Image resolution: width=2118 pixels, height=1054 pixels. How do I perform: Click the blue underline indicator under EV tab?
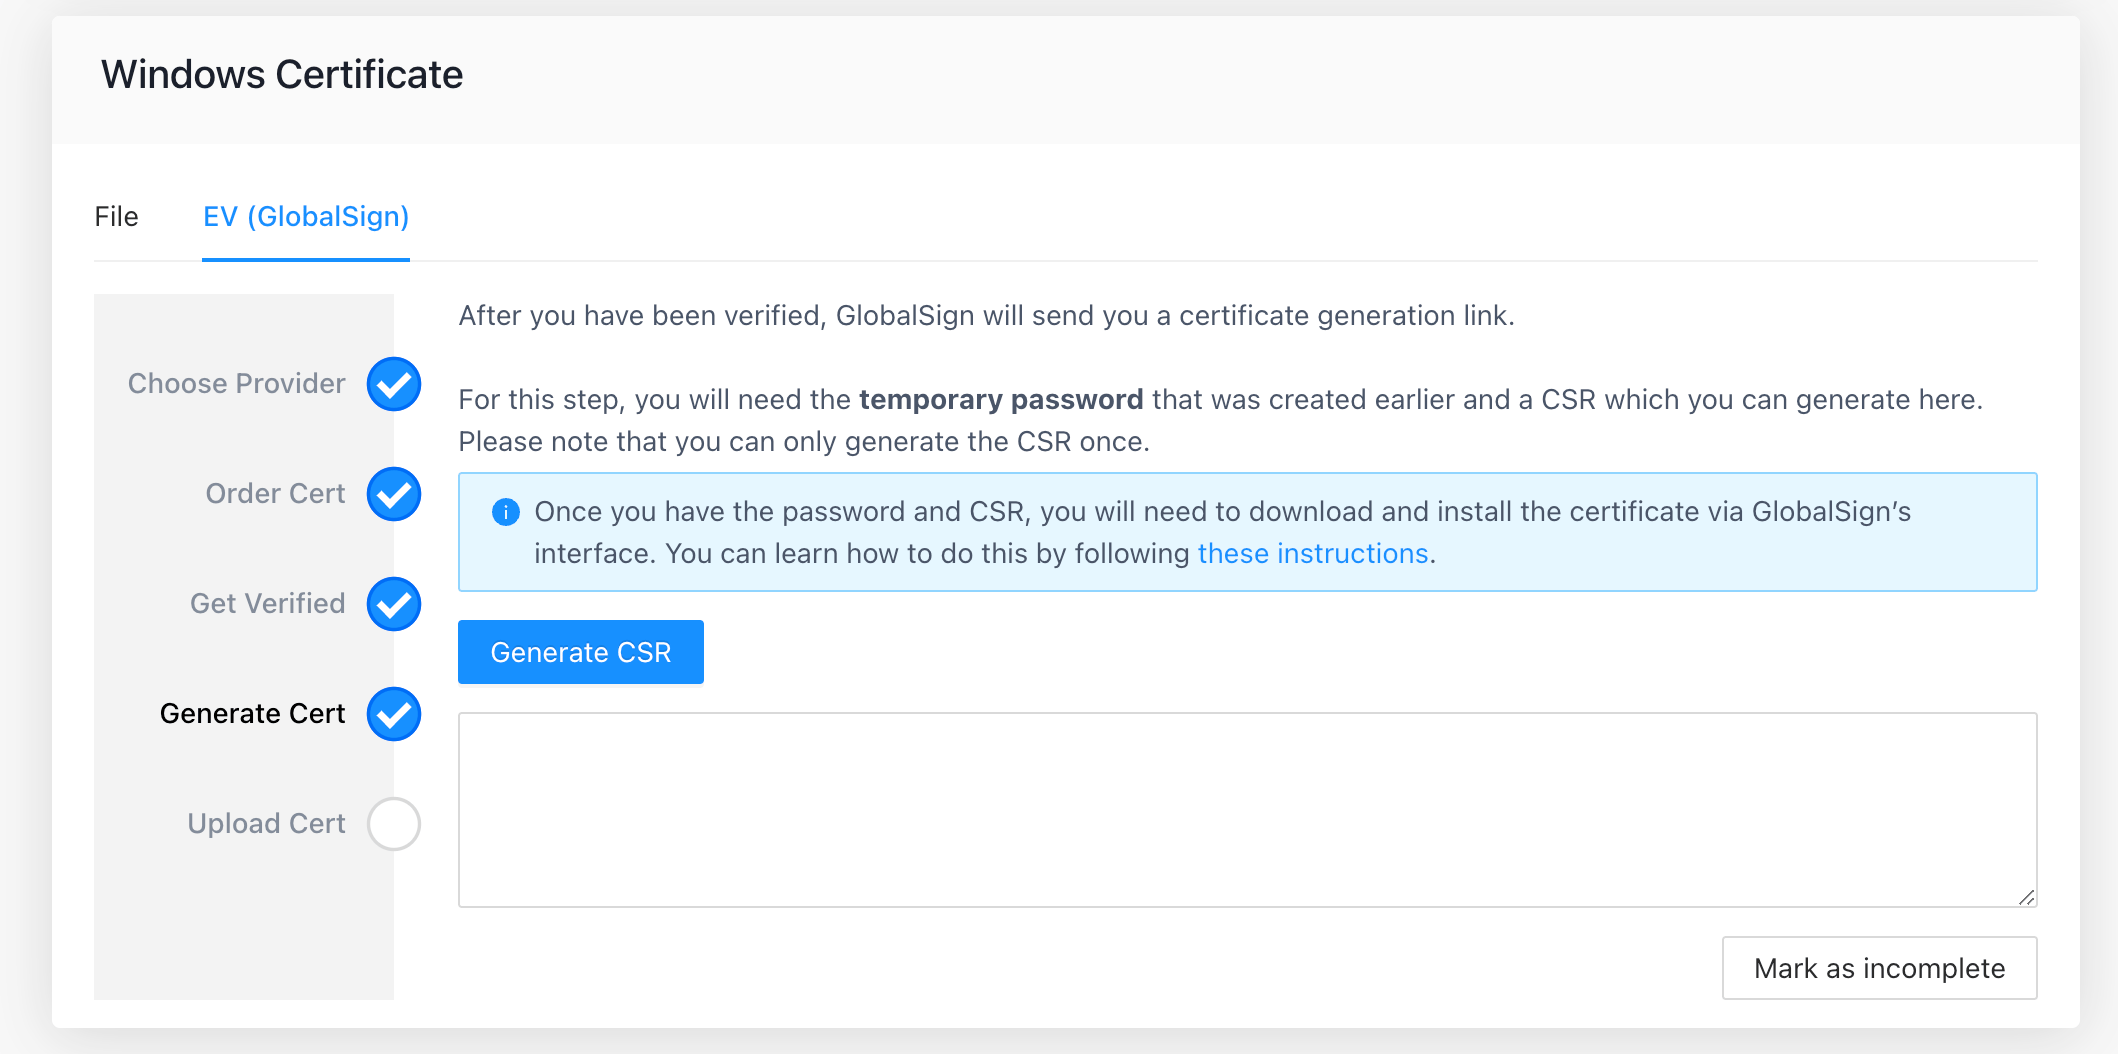coord(305,259)
